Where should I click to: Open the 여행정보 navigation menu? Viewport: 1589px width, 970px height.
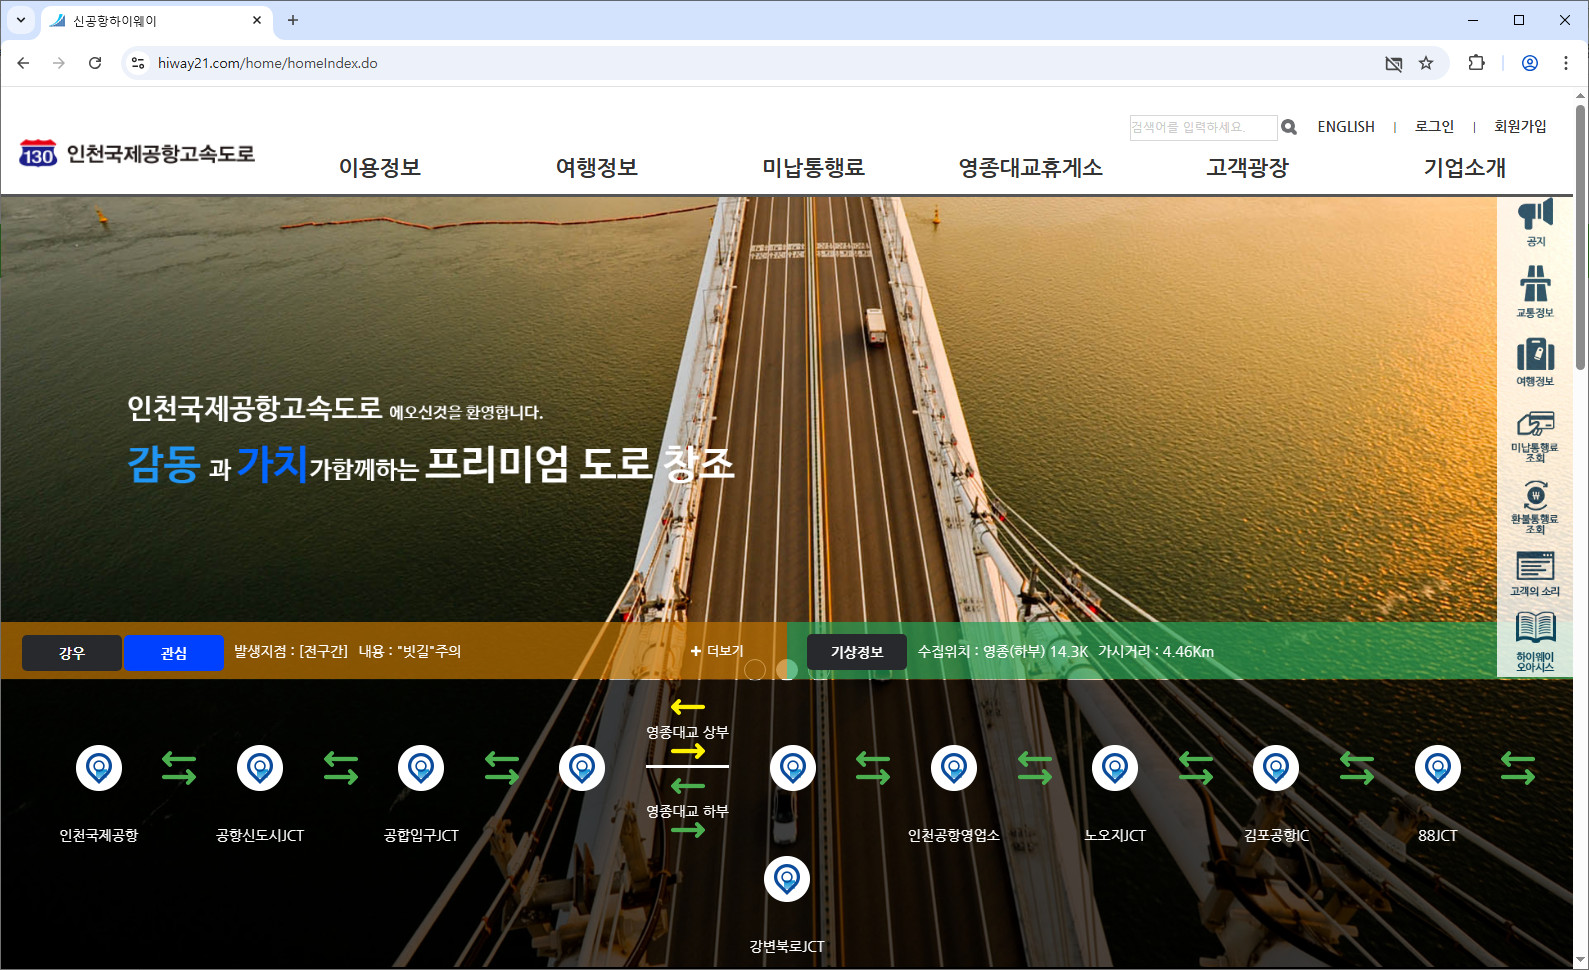click(597, 167)
